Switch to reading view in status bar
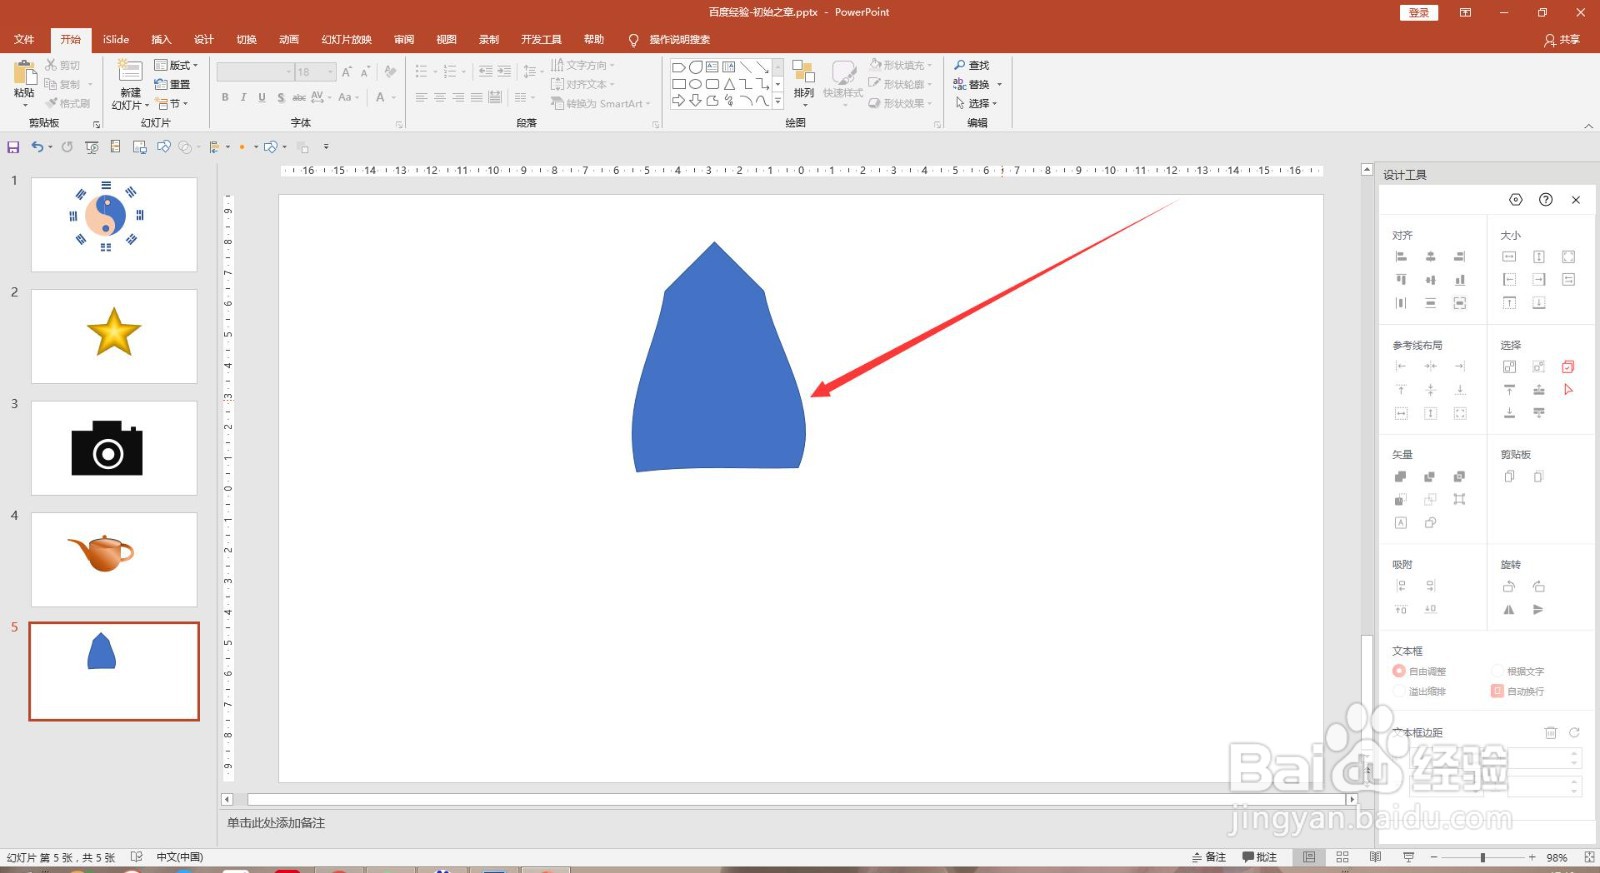 [x=1375, y=857]
